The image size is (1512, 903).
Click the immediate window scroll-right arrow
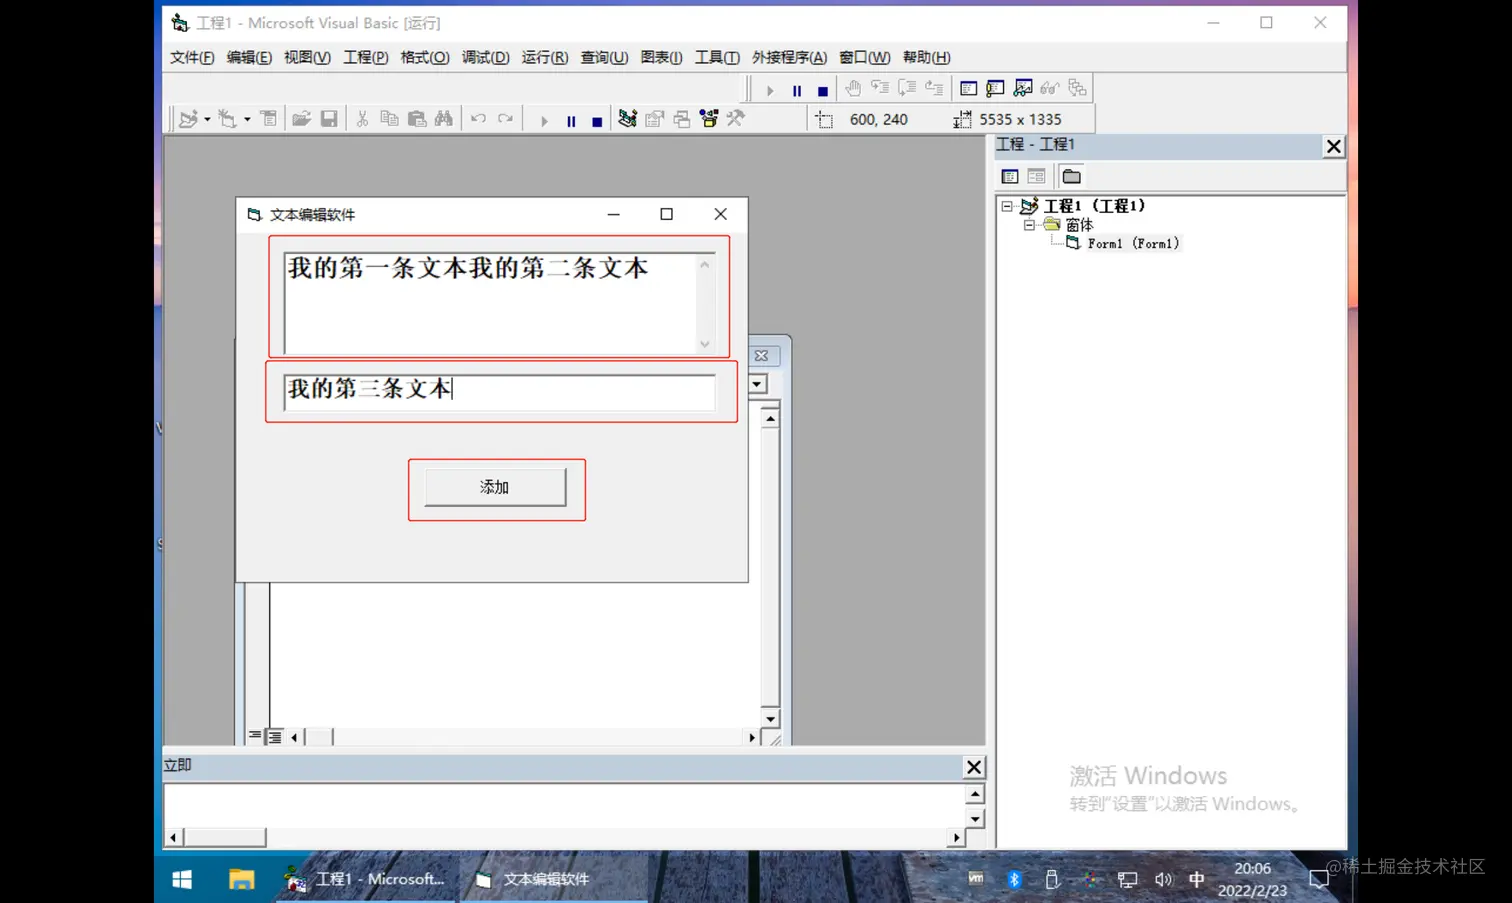coord(956,837)
